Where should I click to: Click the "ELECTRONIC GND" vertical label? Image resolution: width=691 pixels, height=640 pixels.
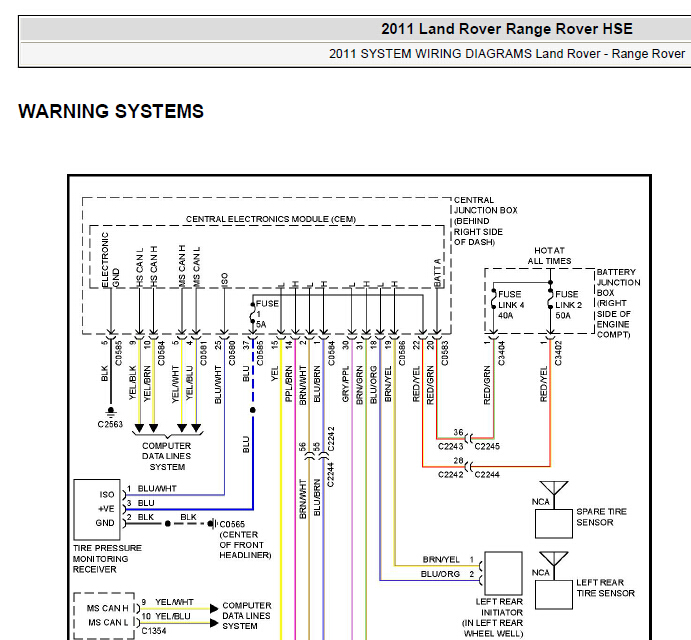click(110, 260)
